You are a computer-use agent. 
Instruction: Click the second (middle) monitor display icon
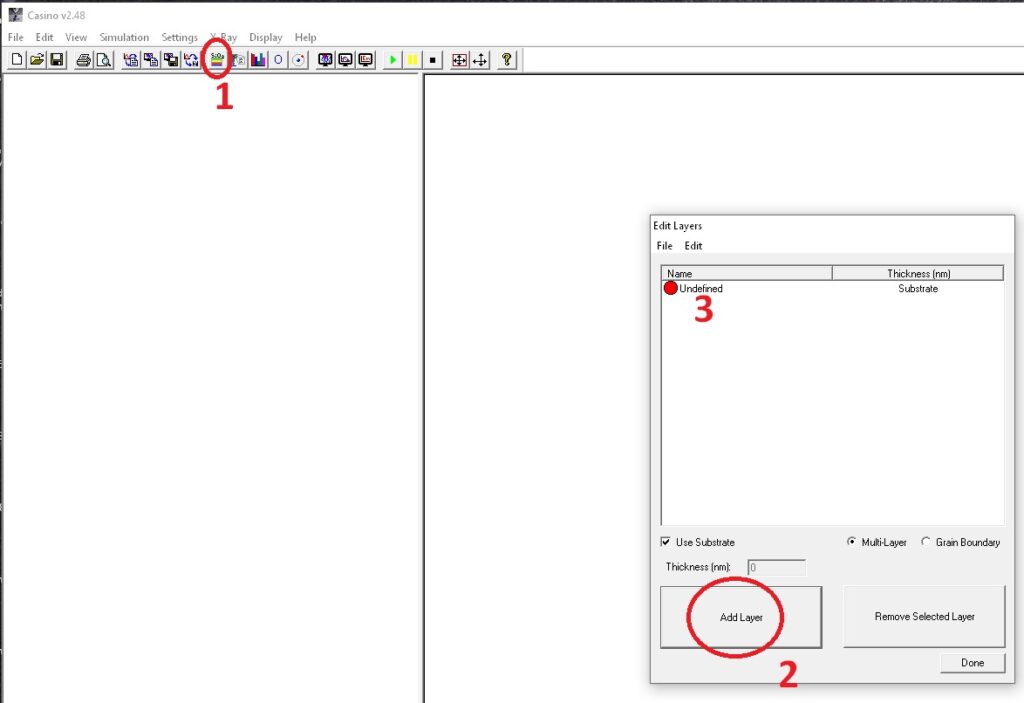[x=345, y=60]
